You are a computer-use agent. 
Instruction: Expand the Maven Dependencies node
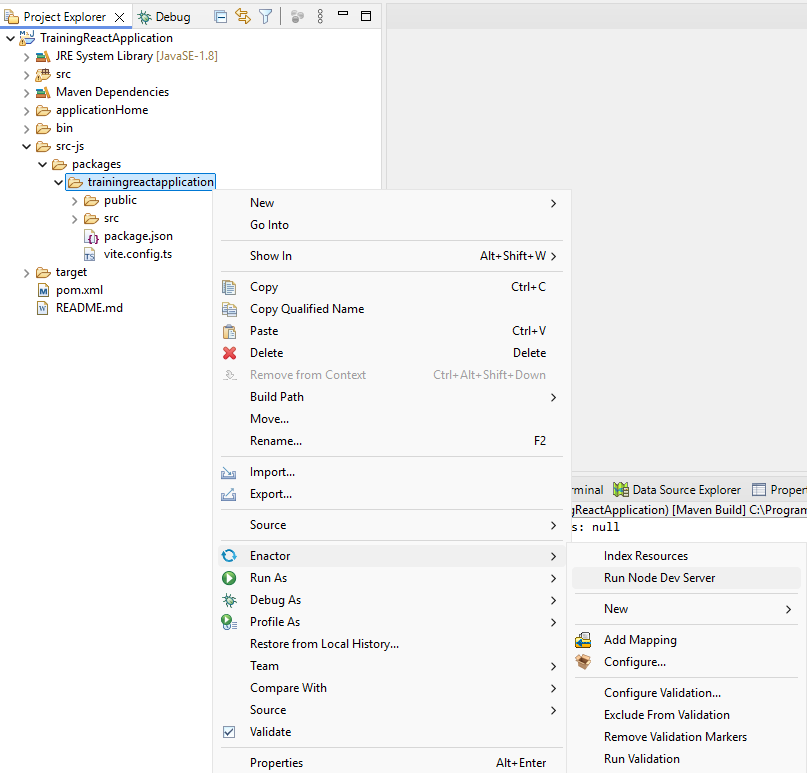(27, 92)
